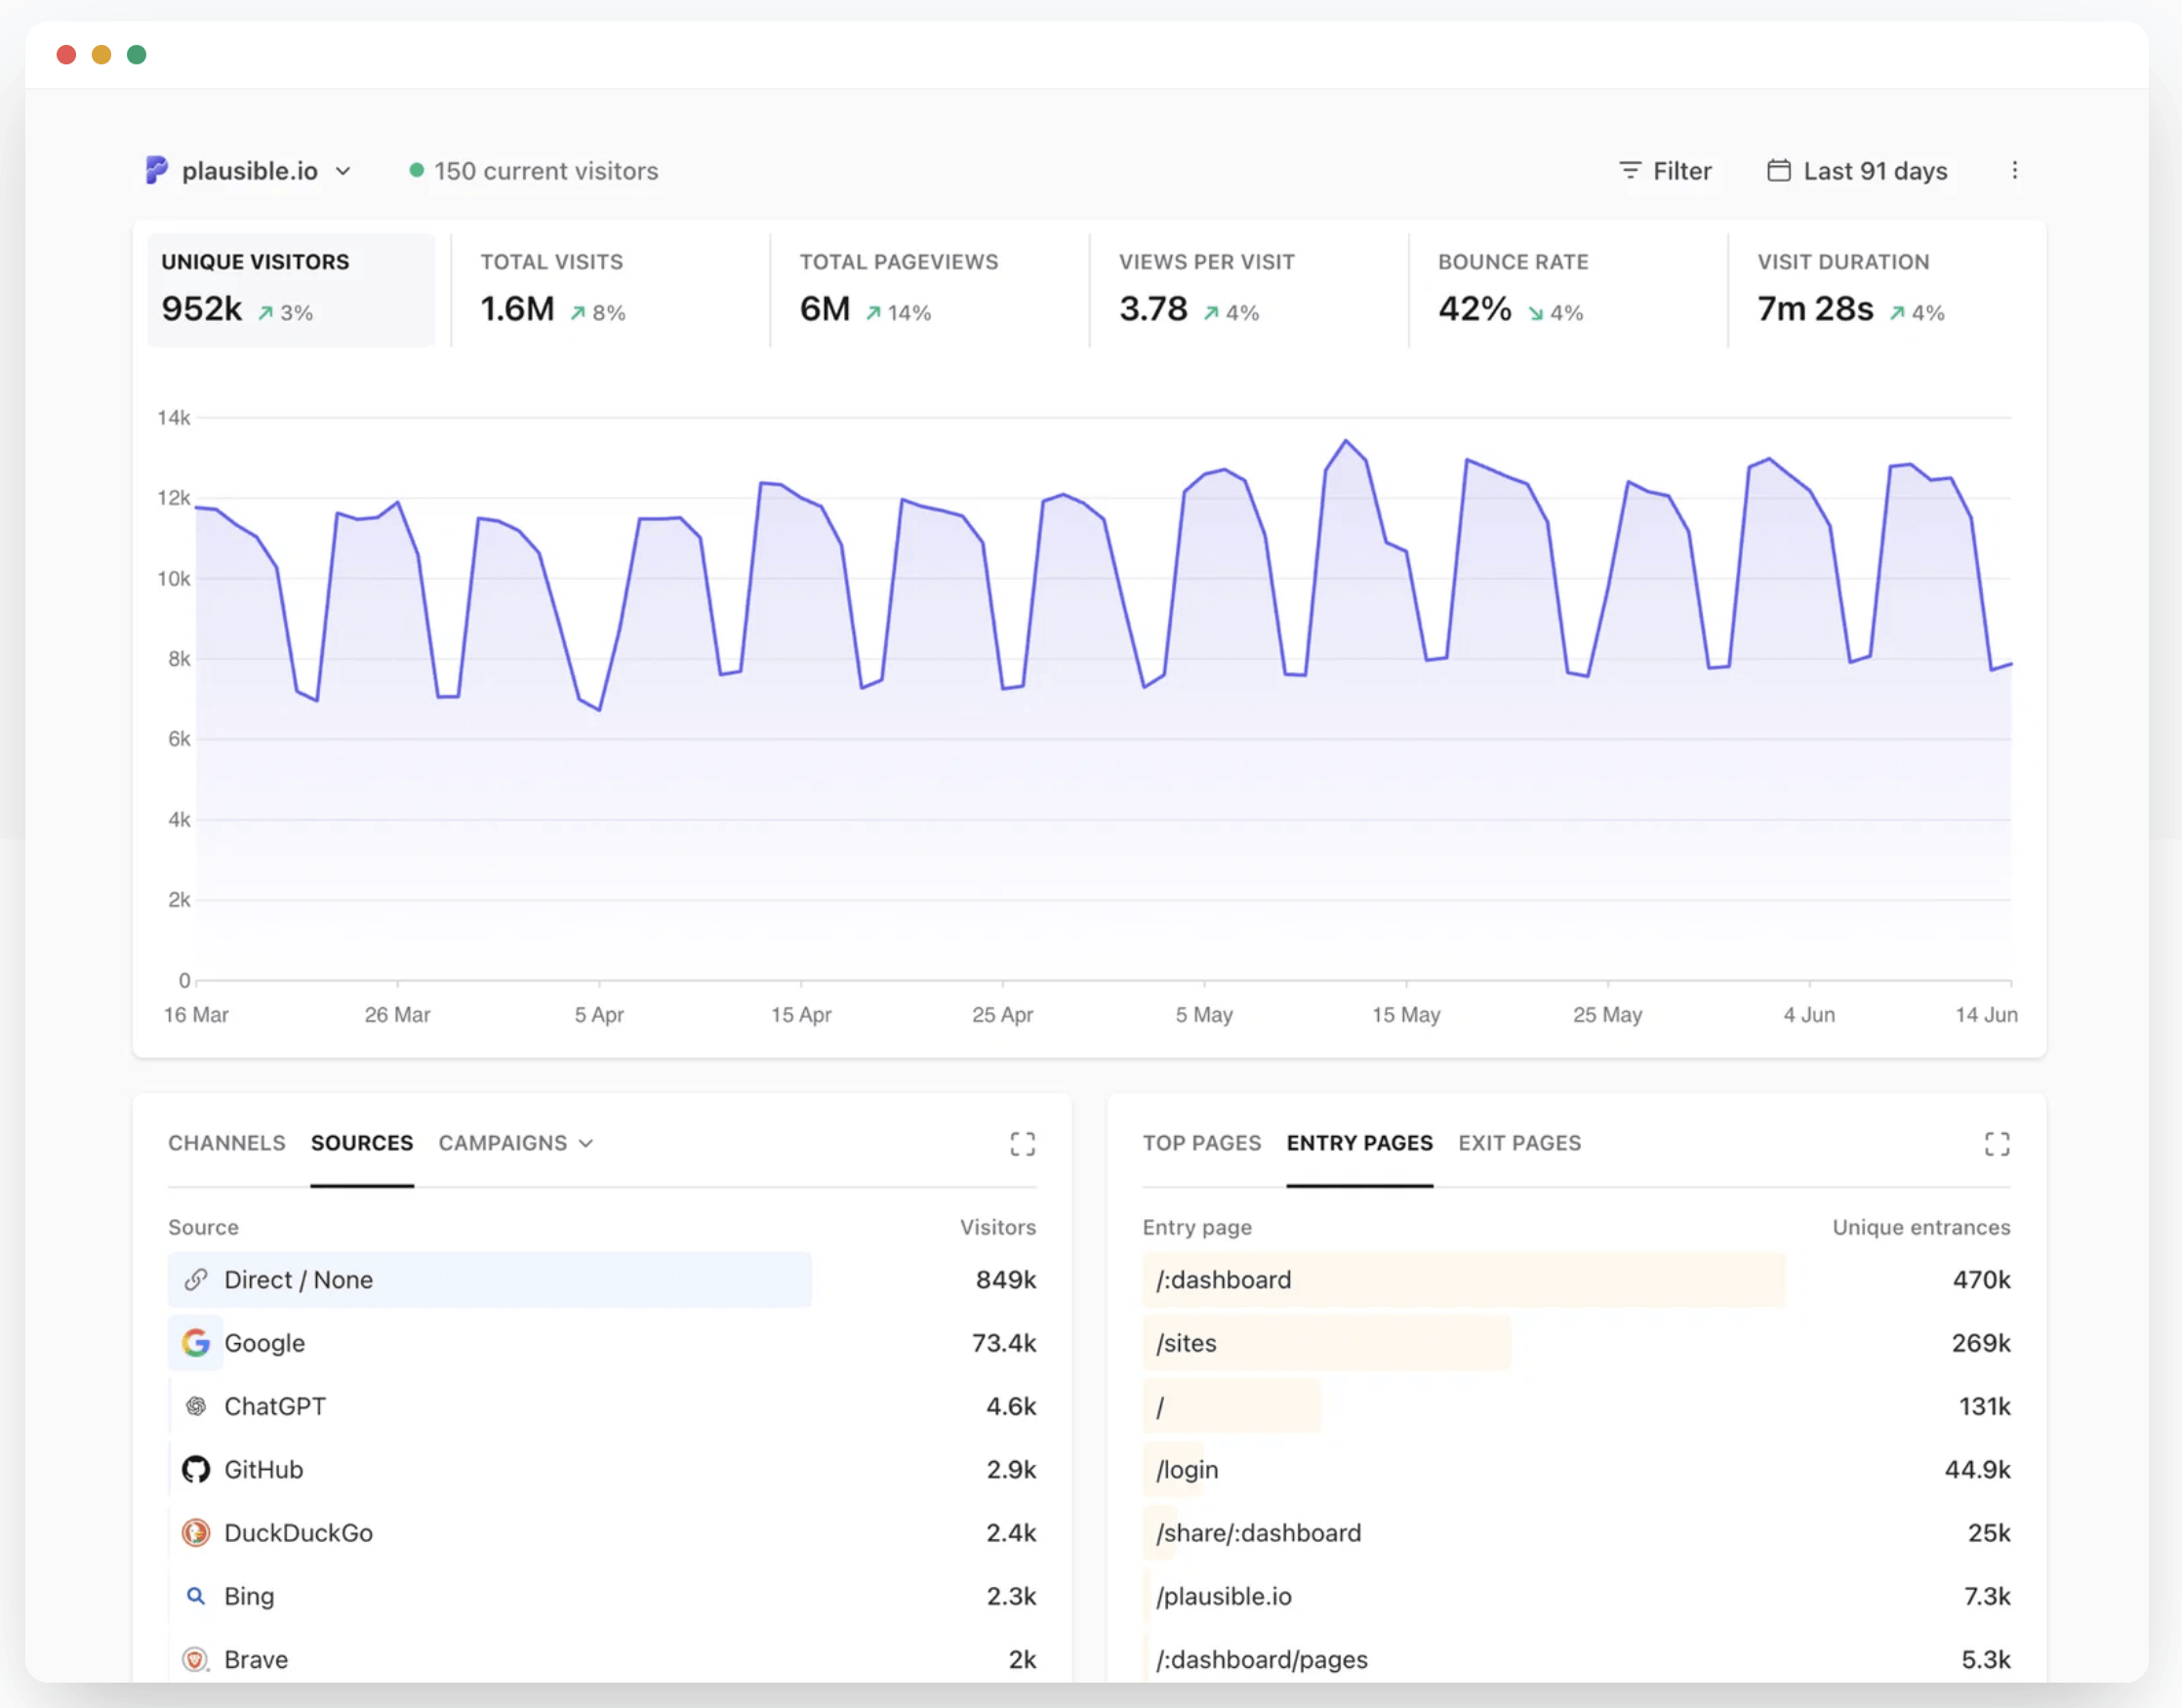Click the green current visitors status dot
Viewport: 2182px width, 1708px height.
pyautogui.click(x=416, y=170)
